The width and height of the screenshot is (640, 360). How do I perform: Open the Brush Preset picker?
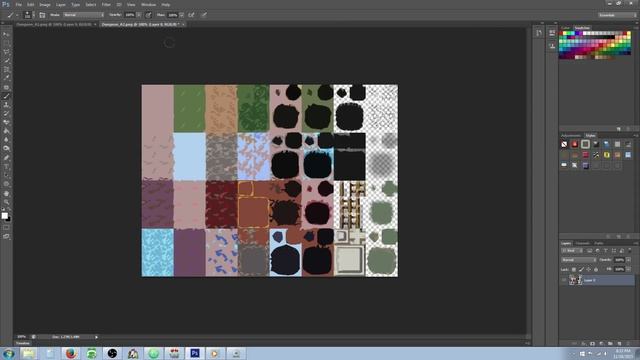coord(29,15)
